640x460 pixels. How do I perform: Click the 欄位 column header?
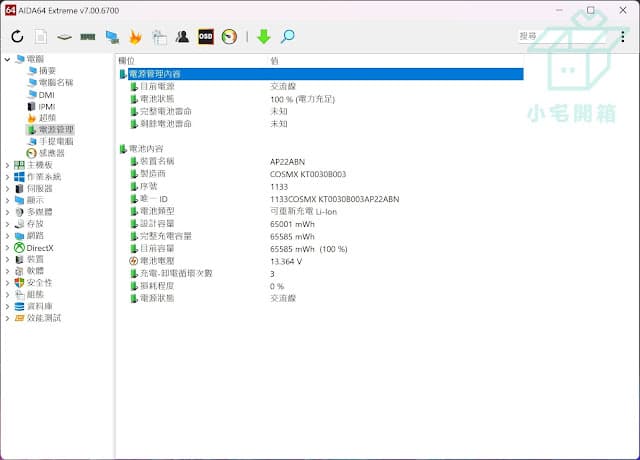coord(127,61)
